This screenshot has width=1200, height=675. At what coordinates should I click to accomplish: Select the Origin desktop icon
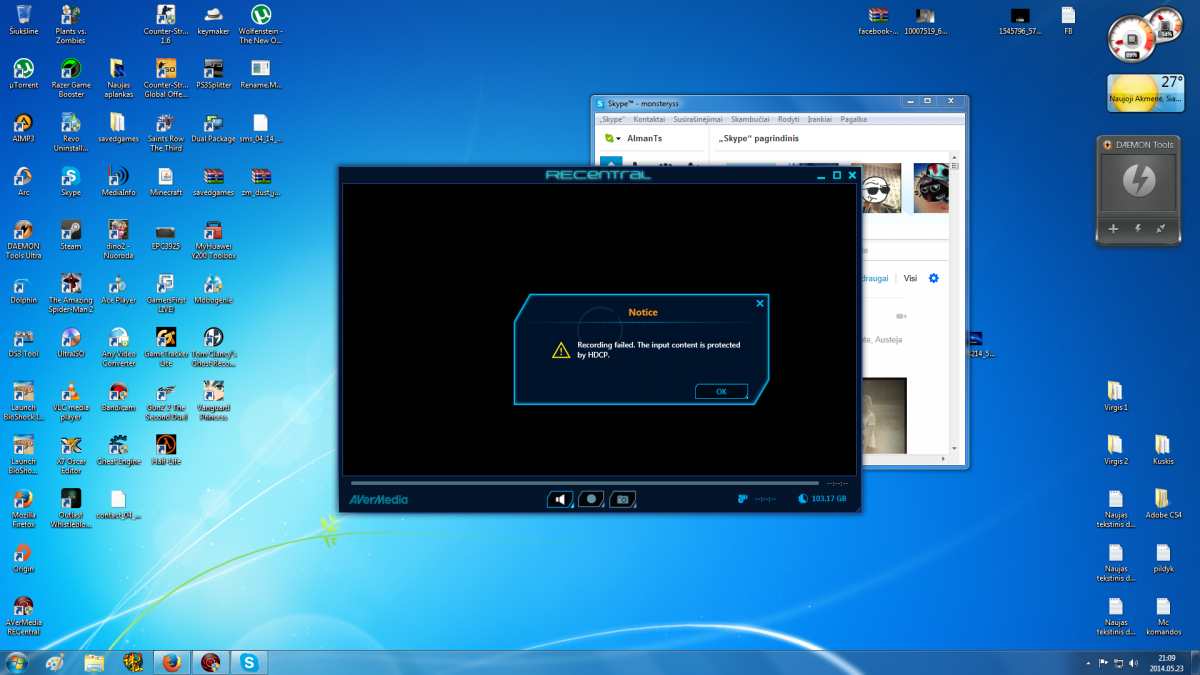pyautogui.click(x=23, y=559)
